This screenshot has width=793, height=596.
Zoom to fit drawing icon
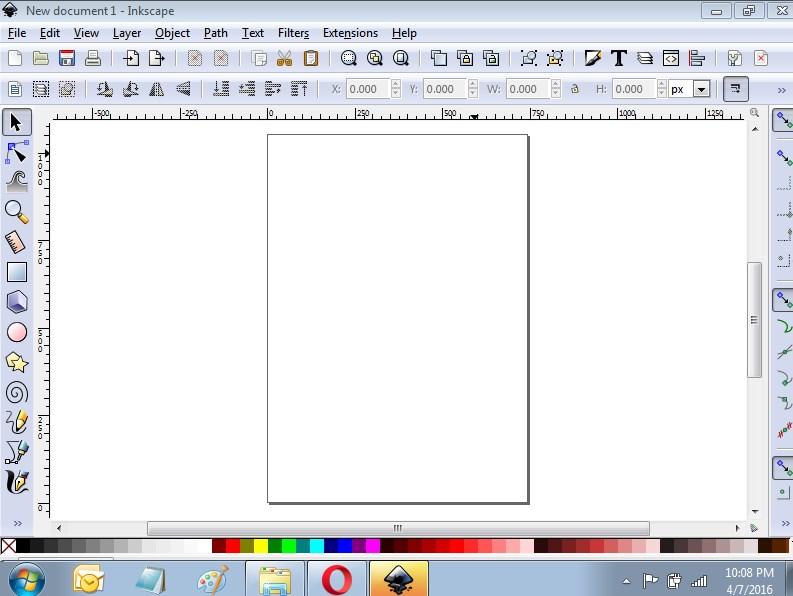coord(375,58)
